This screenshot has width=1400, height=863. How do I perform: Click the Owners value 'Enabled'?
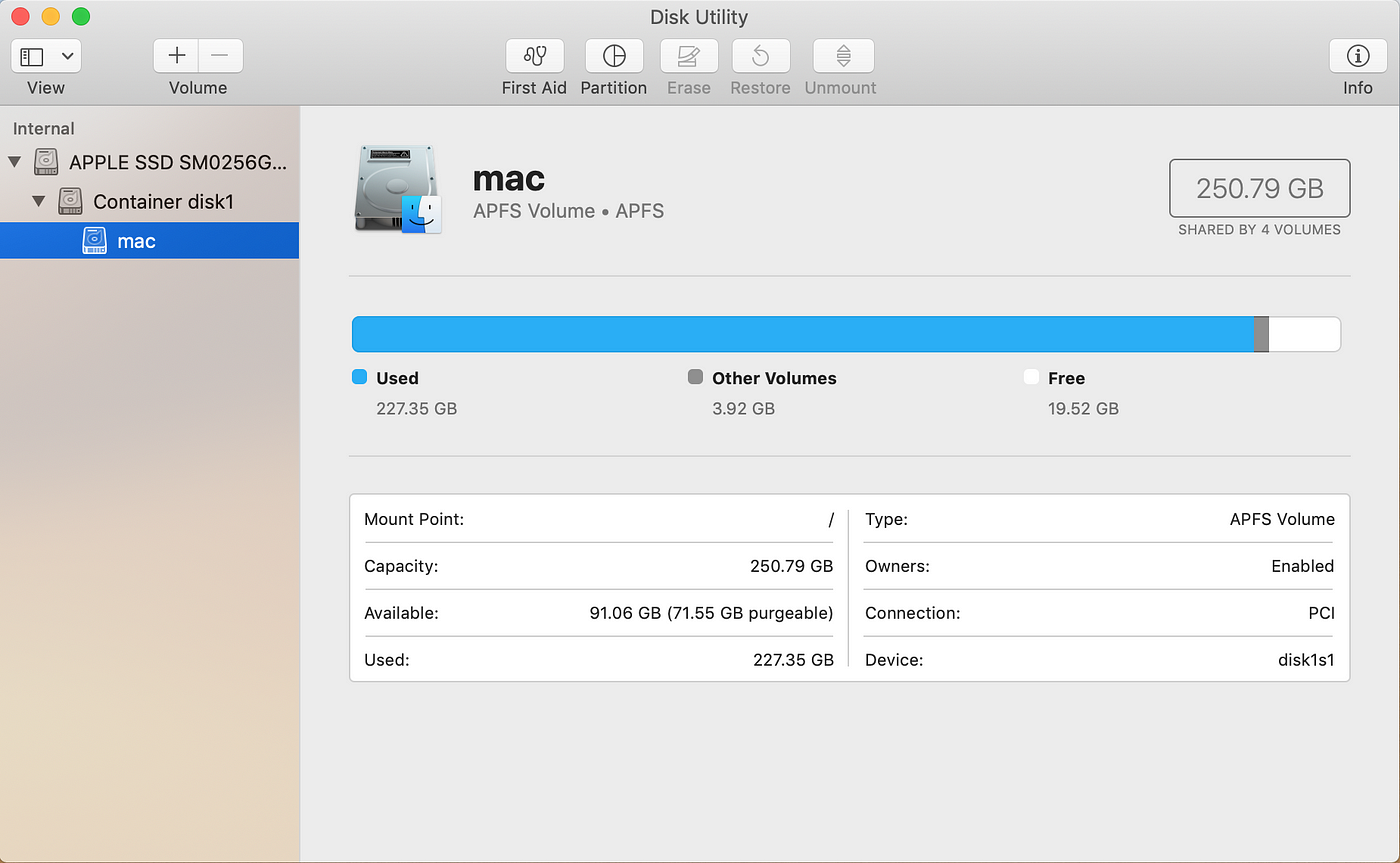pos(1303,566)
